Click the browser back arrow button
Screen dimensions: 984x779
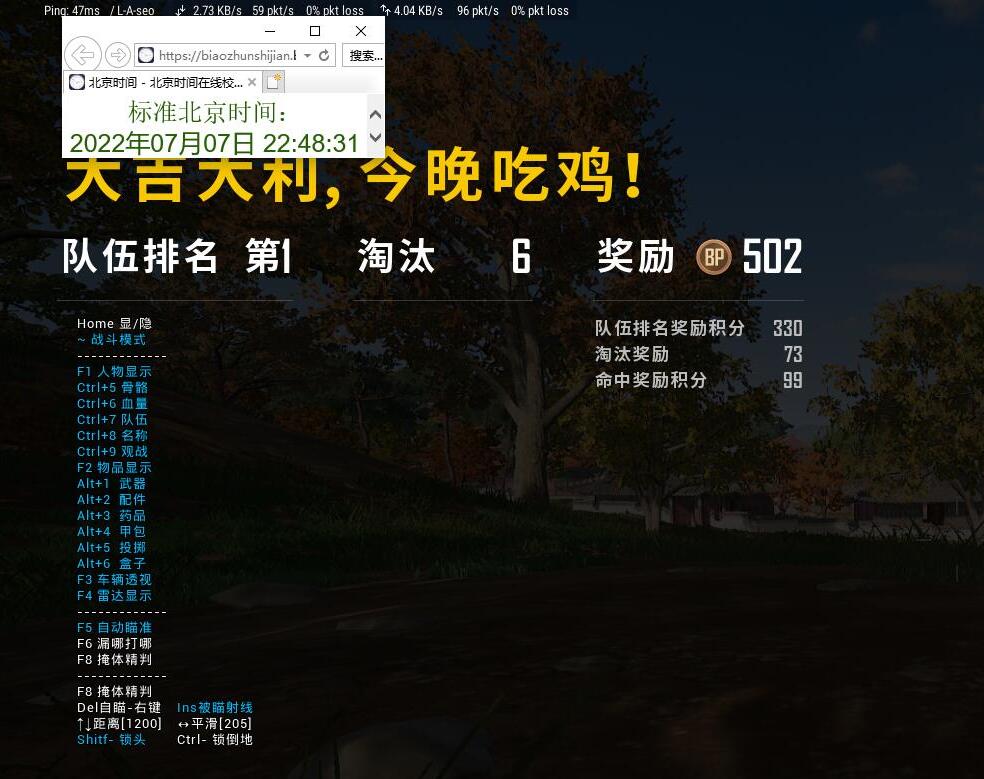point(83,55)
